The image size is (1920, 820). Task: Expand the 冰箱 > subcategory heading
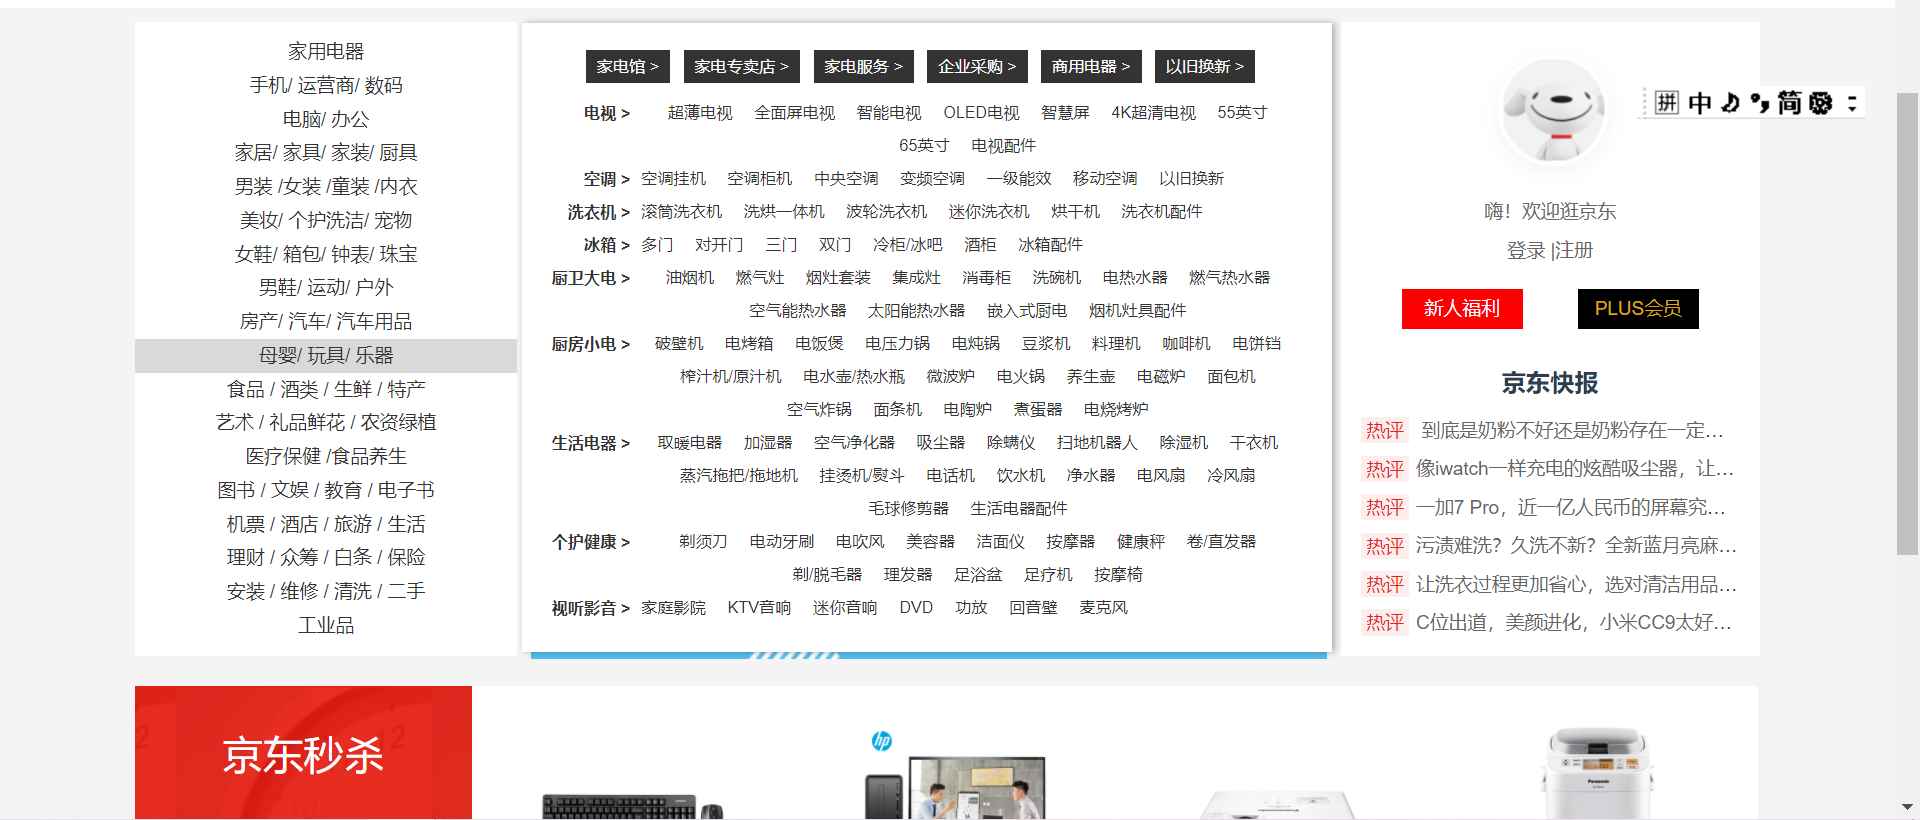click(x=607, y=245)
